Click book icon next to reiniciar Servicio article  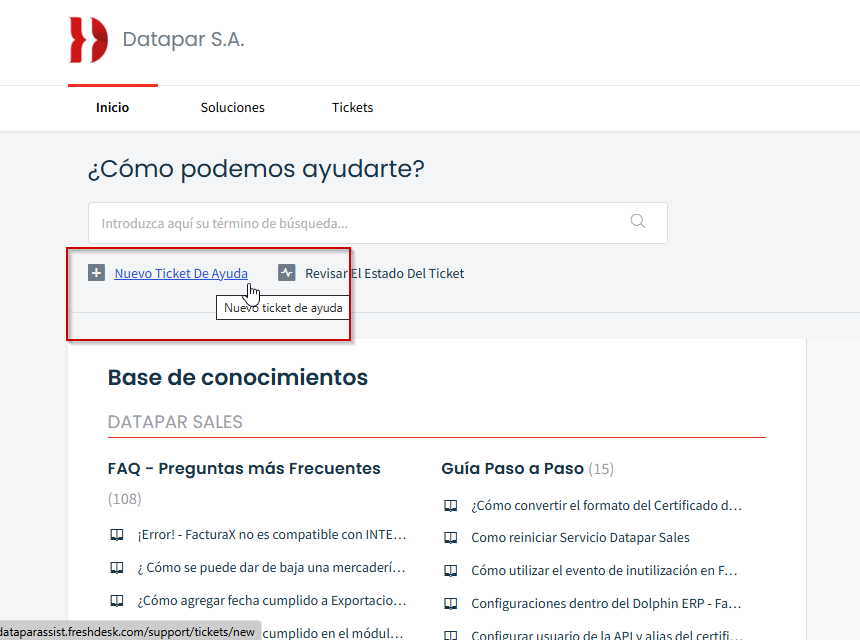pyautogui.click(x=450, y=538)
